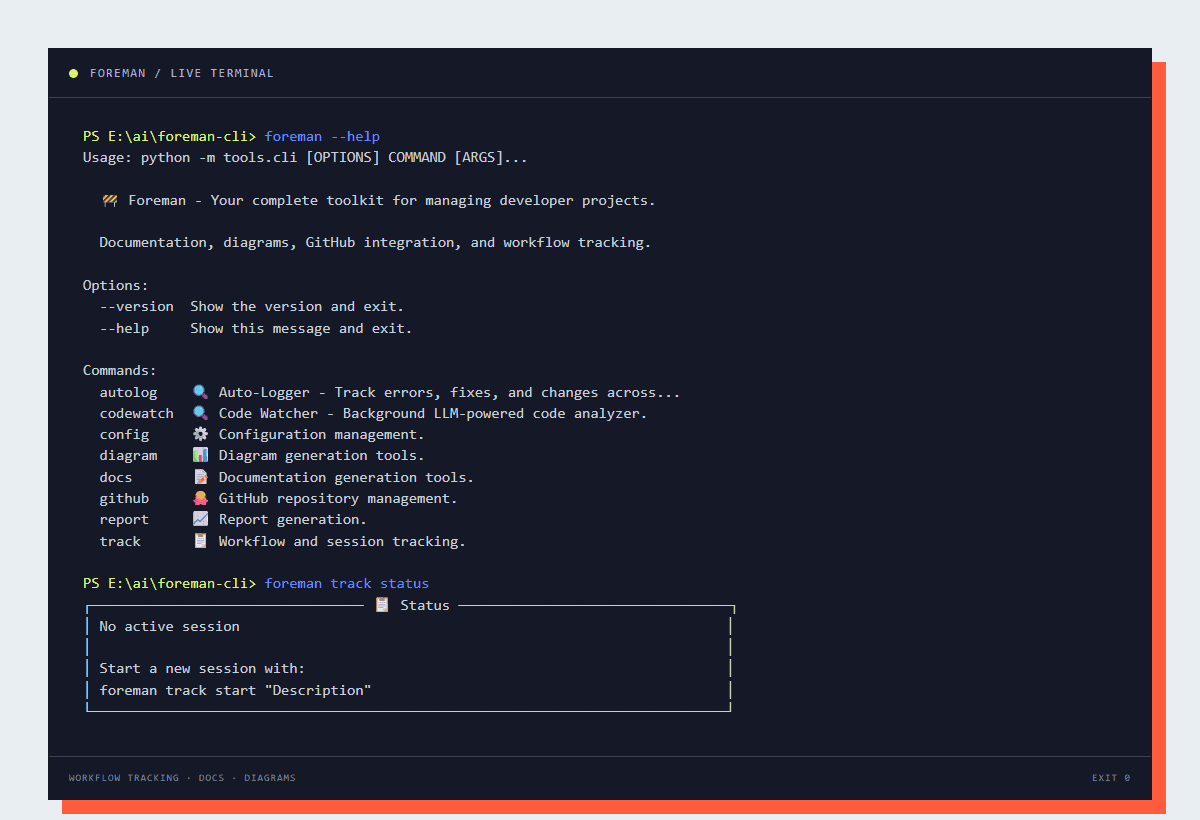Select the 'foreman track status' command text
Viewport: 1200px width, 820px height.
[x=347, y=583]
